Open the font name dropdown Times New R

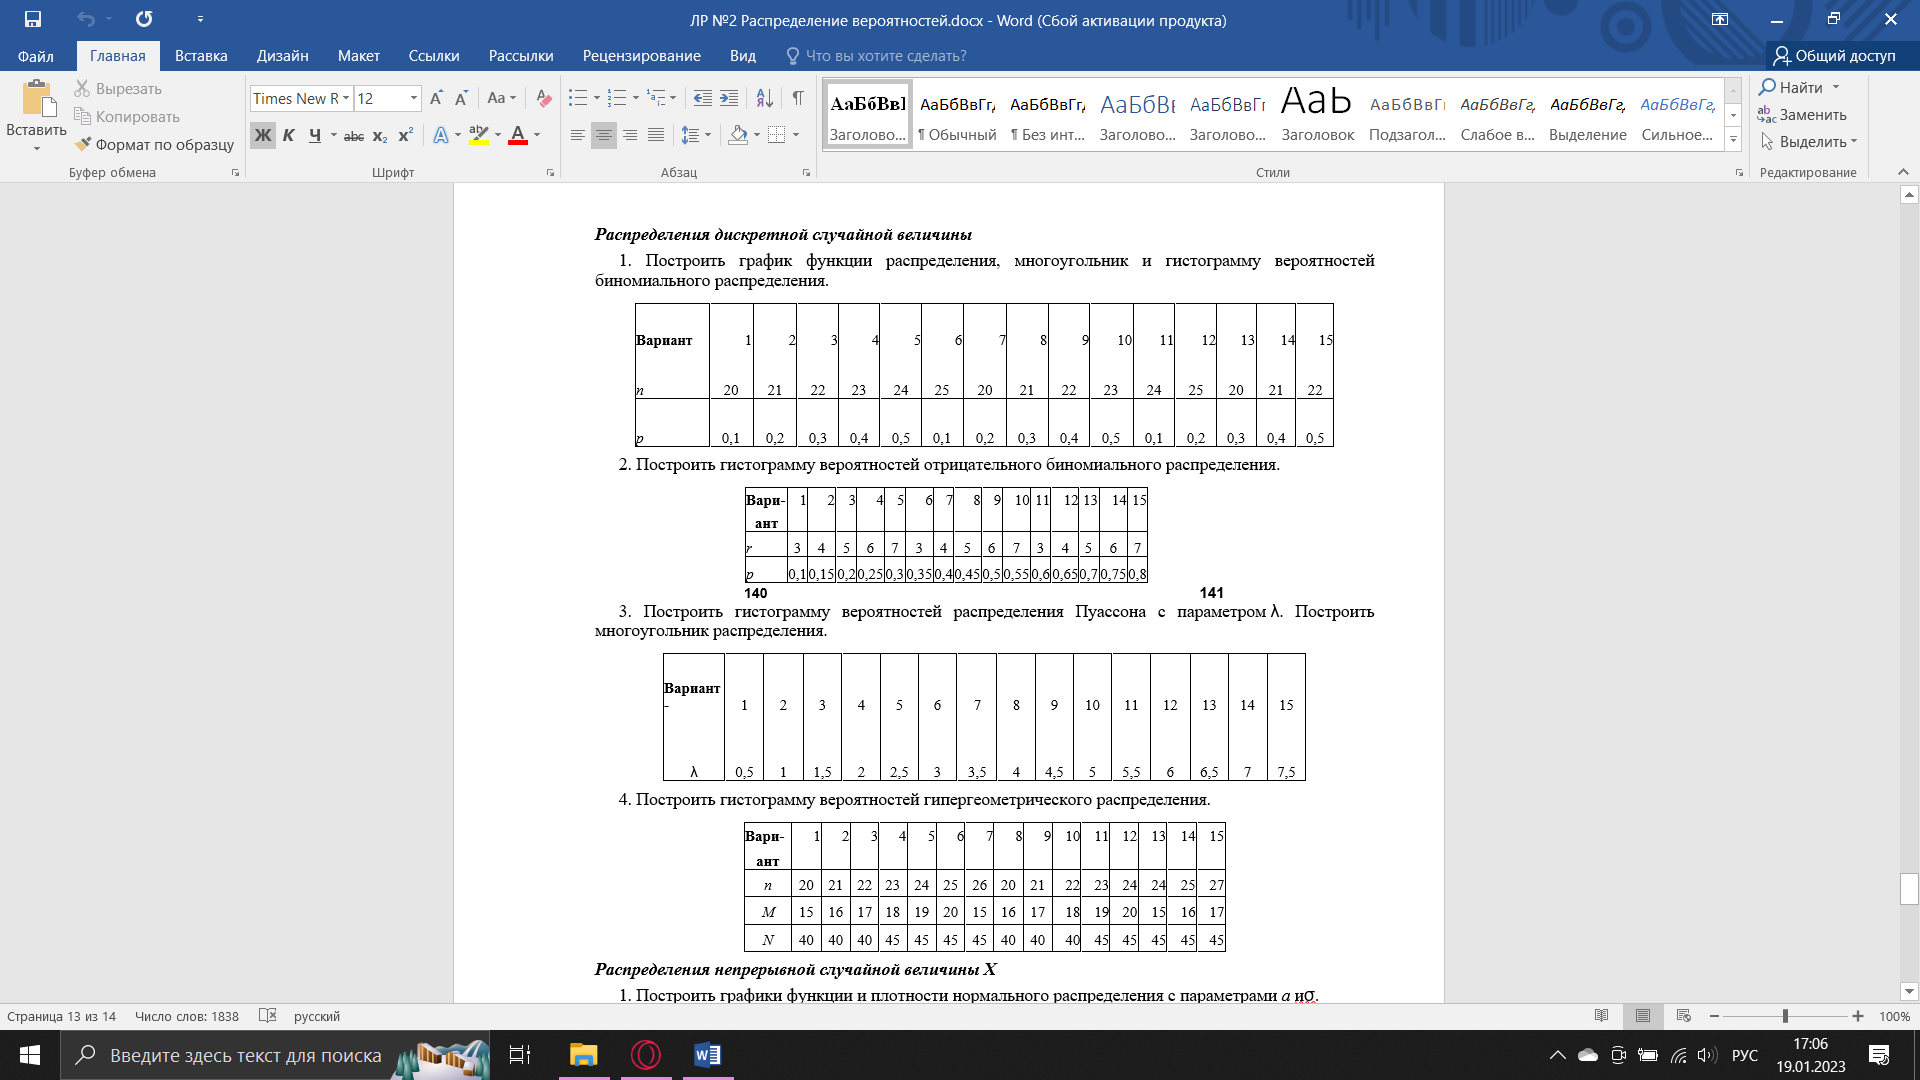coord(346,98)
